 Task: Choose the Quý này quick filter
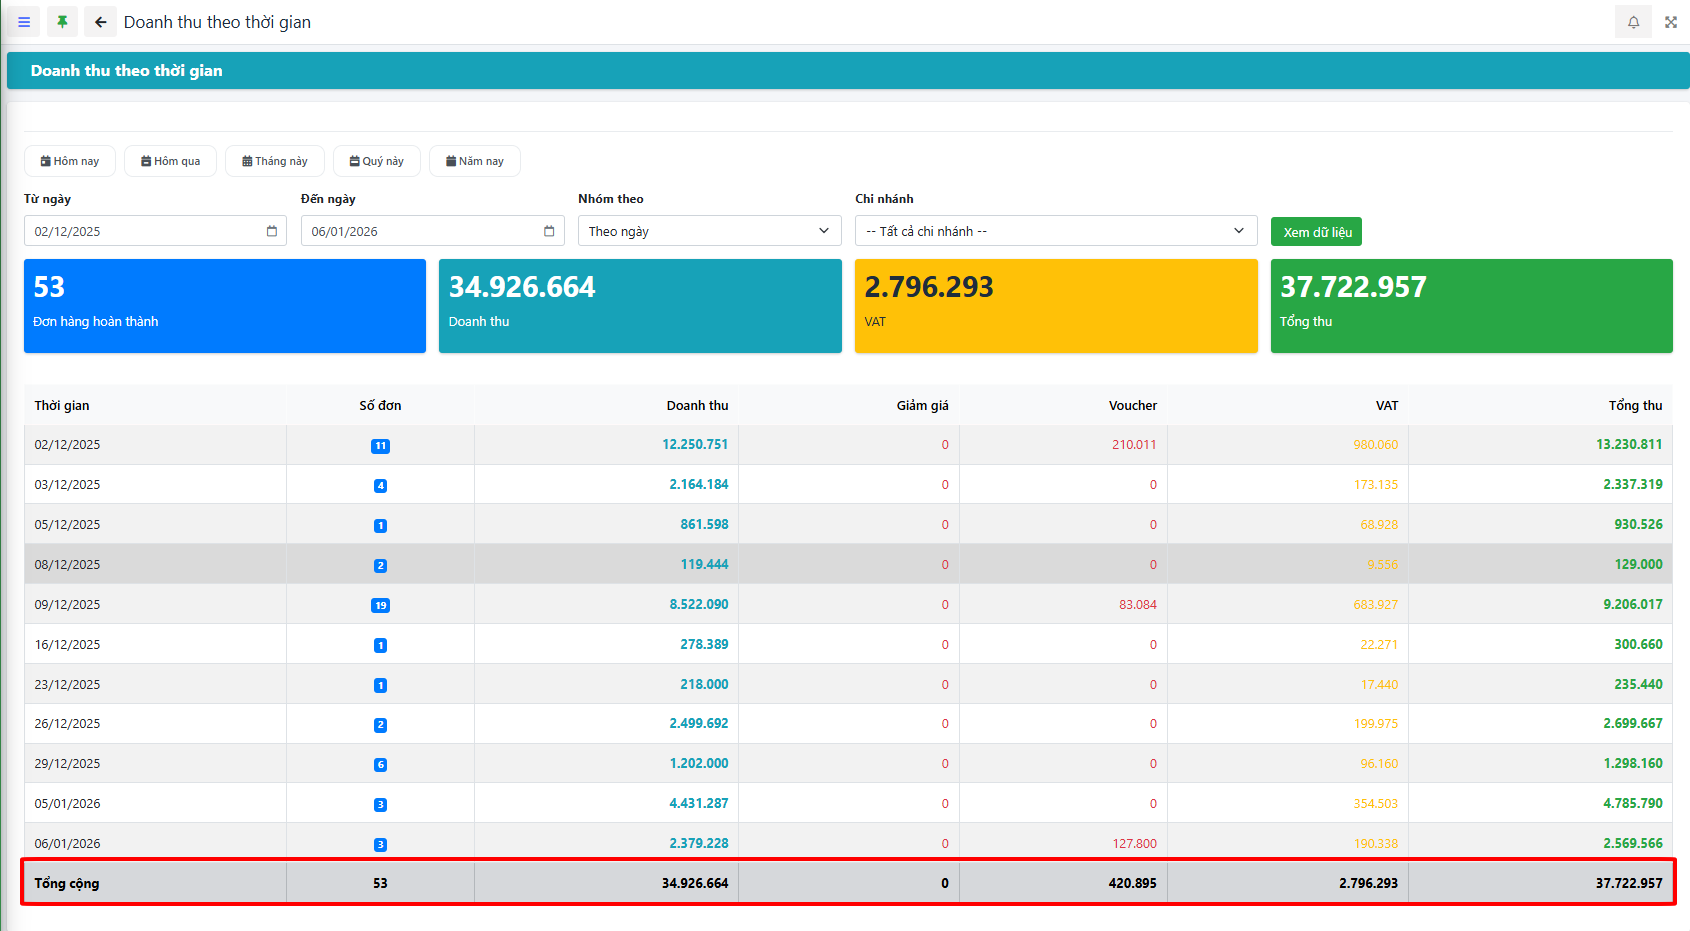(x=377, y=161)
